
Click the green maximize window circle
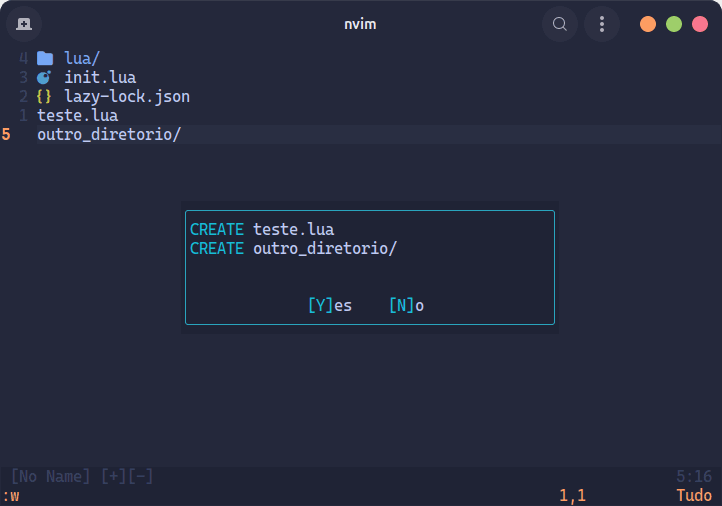tap(674, 24)
